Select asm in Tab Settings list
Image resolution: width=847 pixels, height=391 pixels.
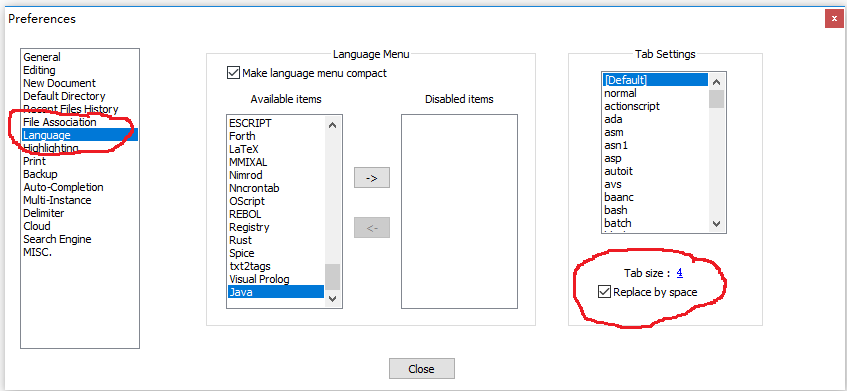(655, 132)
